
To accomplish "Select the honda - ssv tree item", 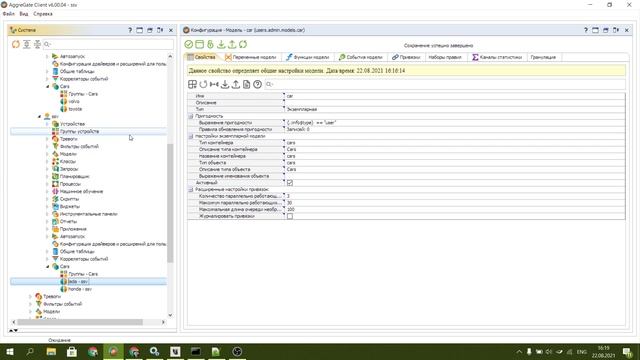I will [x=80, y=289].
